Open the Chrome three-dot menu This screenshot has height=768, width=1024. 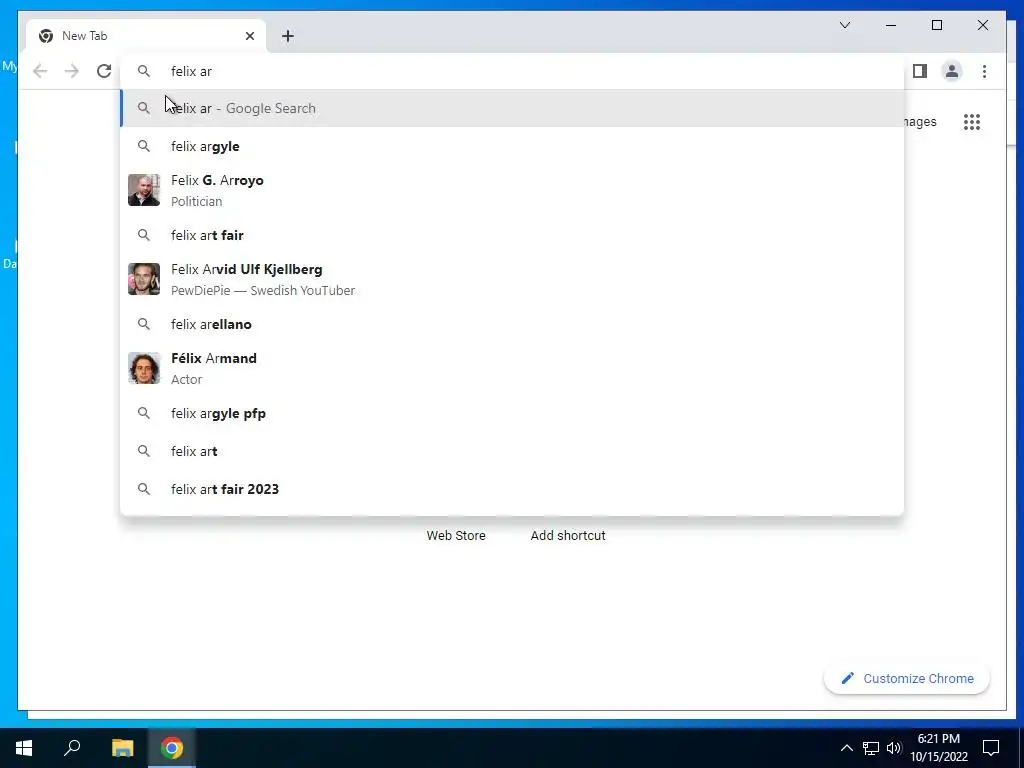pyautogui.click(x=984, y=71)
